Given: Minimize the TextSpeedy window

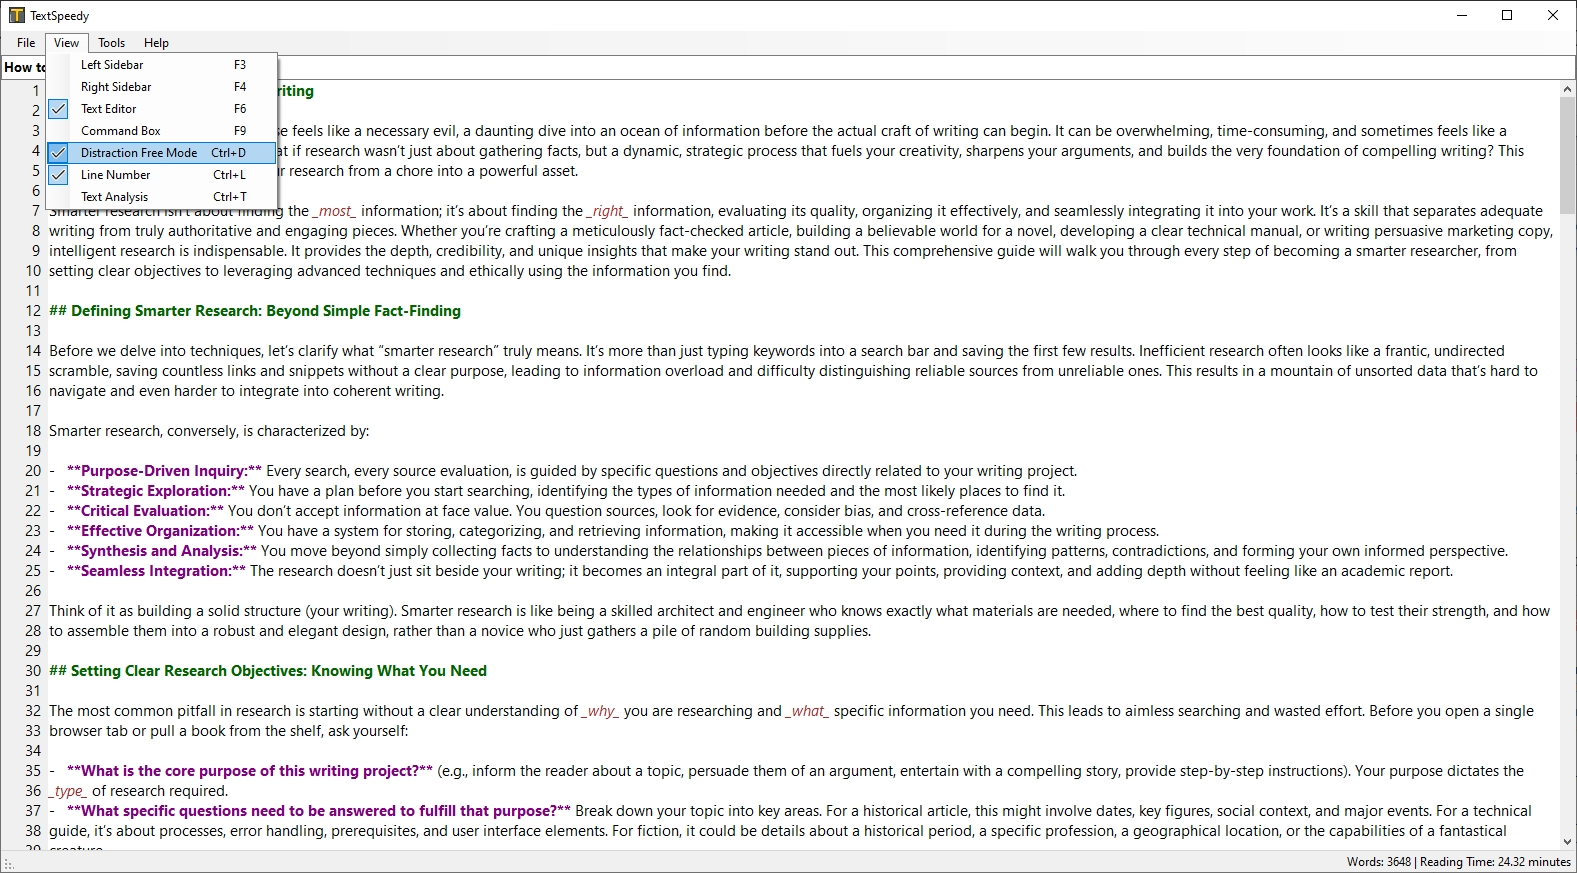Looking at the screenshot, I should [x=1462, y=15].
